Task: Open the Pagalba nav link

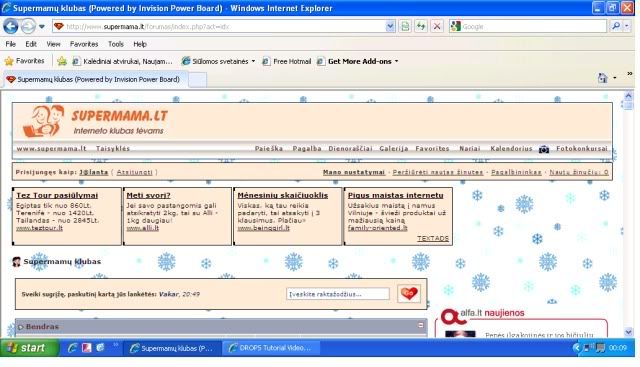Action: click(x=307, y=149)
